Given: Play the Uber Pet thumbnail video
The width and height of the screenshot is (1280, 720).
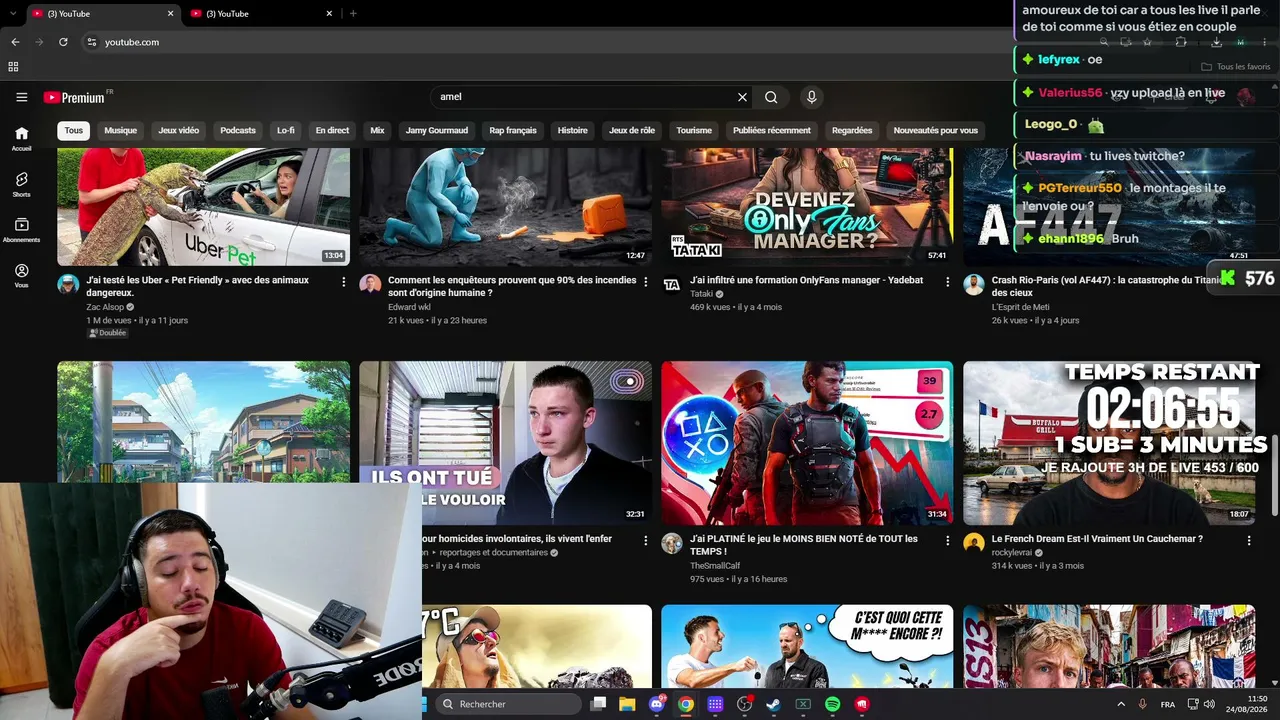Looking at the screenshot, I should [204, 207].
